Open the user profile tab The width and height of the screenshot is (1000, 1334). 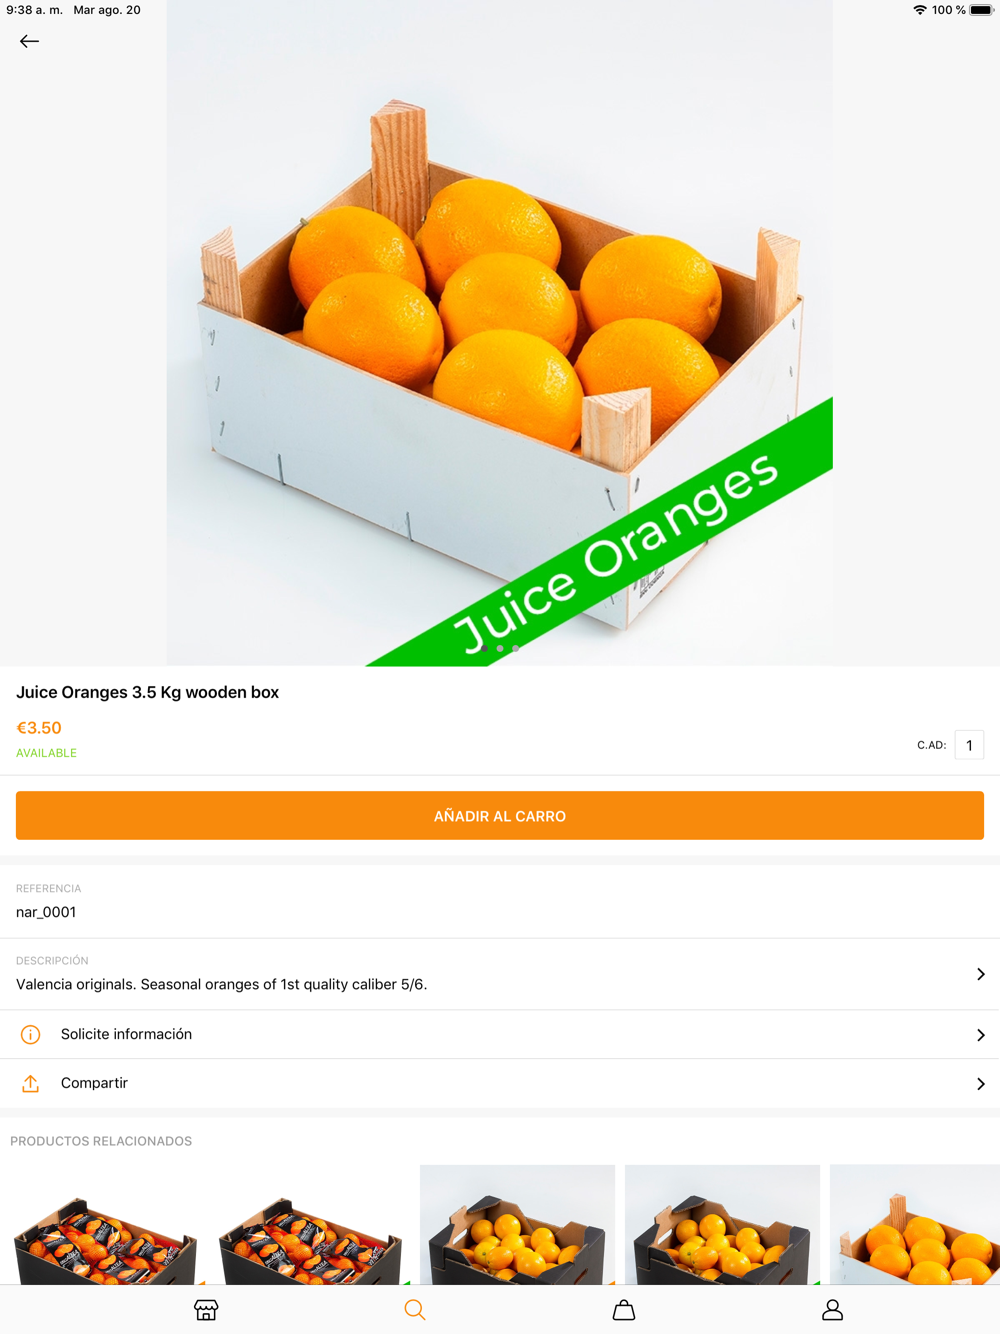click(x=832, y=1310)
